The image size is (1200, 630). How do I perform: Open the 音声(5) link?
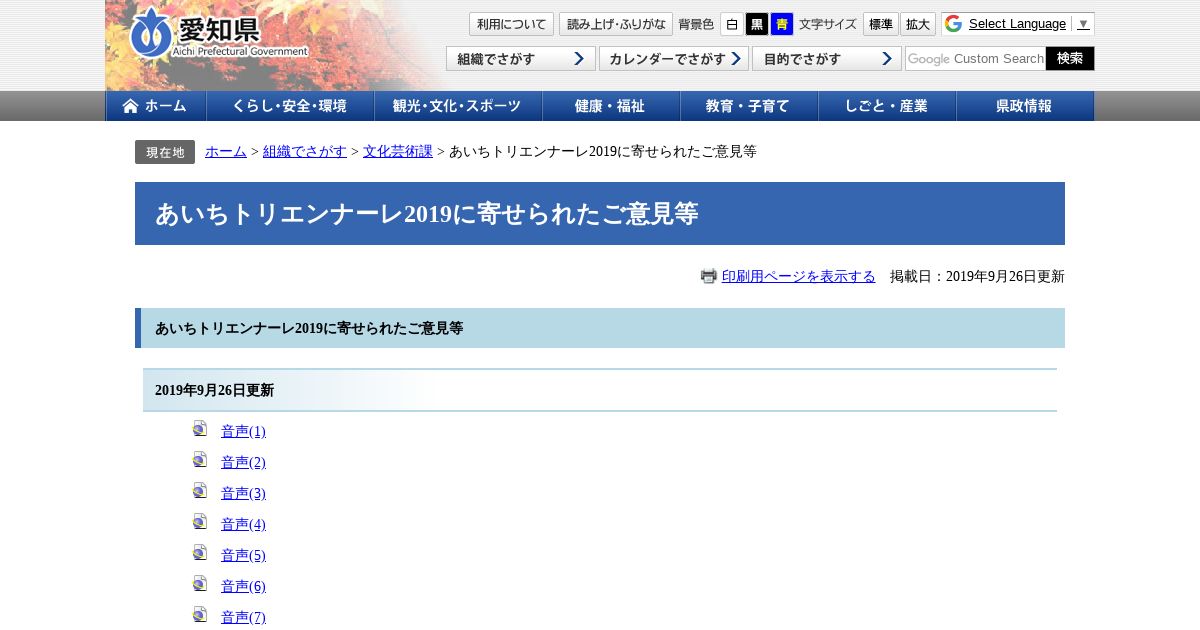pyautogui.click(x=243, y=555)
